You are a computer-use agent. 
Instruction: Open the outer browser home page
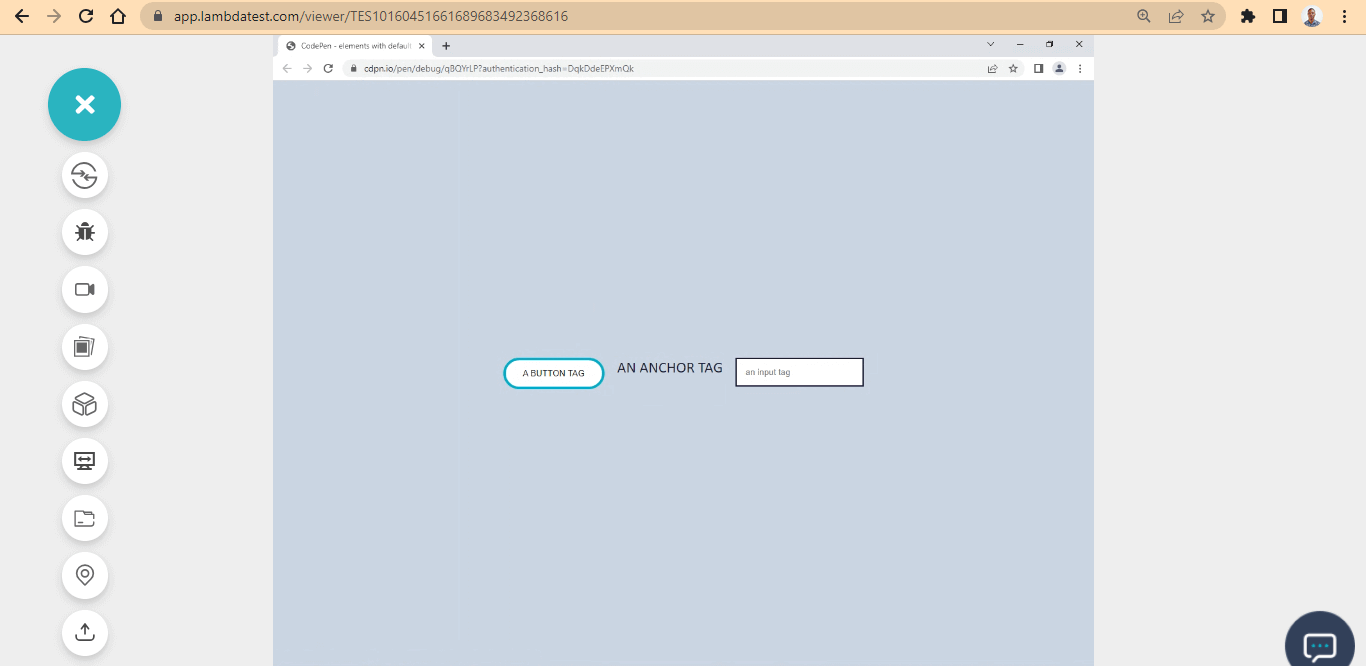tap(118, 16)
